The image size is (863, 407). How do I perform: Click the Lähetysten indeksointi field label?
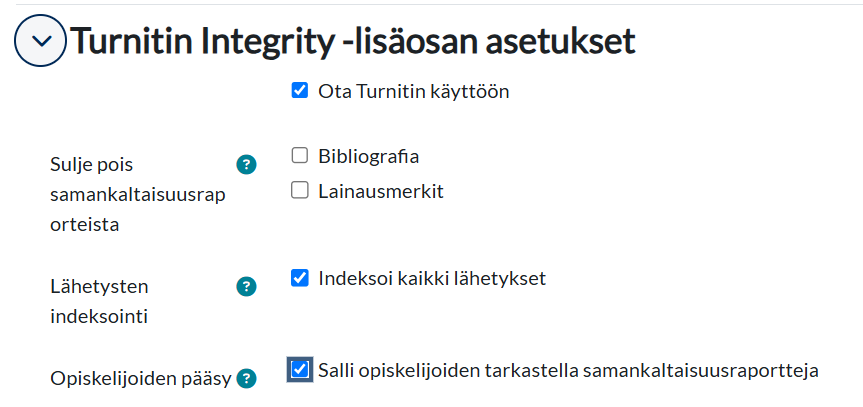pyautogui.click(x=99, y=302)
